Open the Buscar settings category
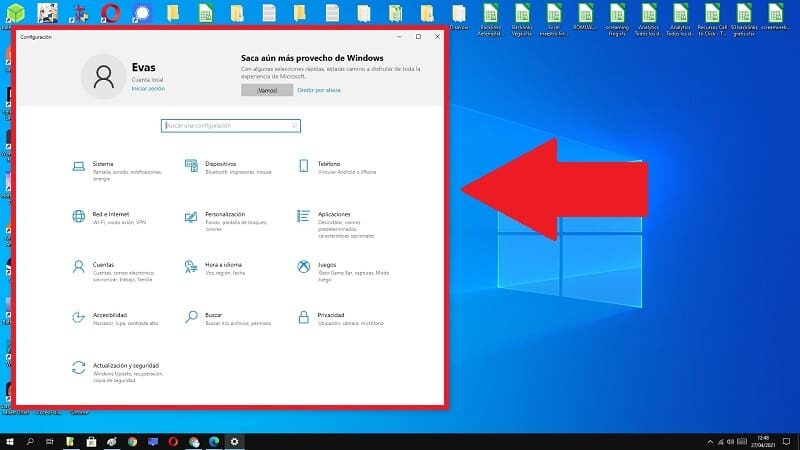The width and height of the screenshot is (800, 450). click(x=228, y=318)
